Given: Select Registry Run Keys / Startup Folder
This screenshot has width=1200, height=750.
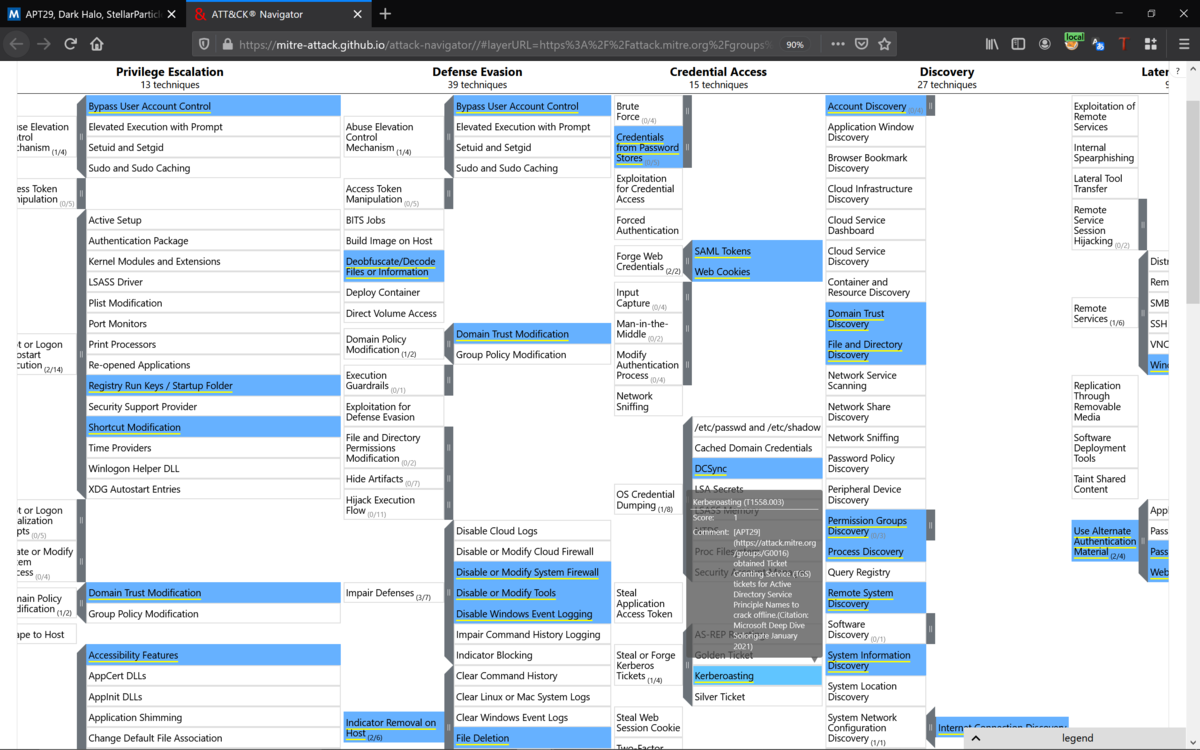Looking at the screenshot, I should [213, 386].
